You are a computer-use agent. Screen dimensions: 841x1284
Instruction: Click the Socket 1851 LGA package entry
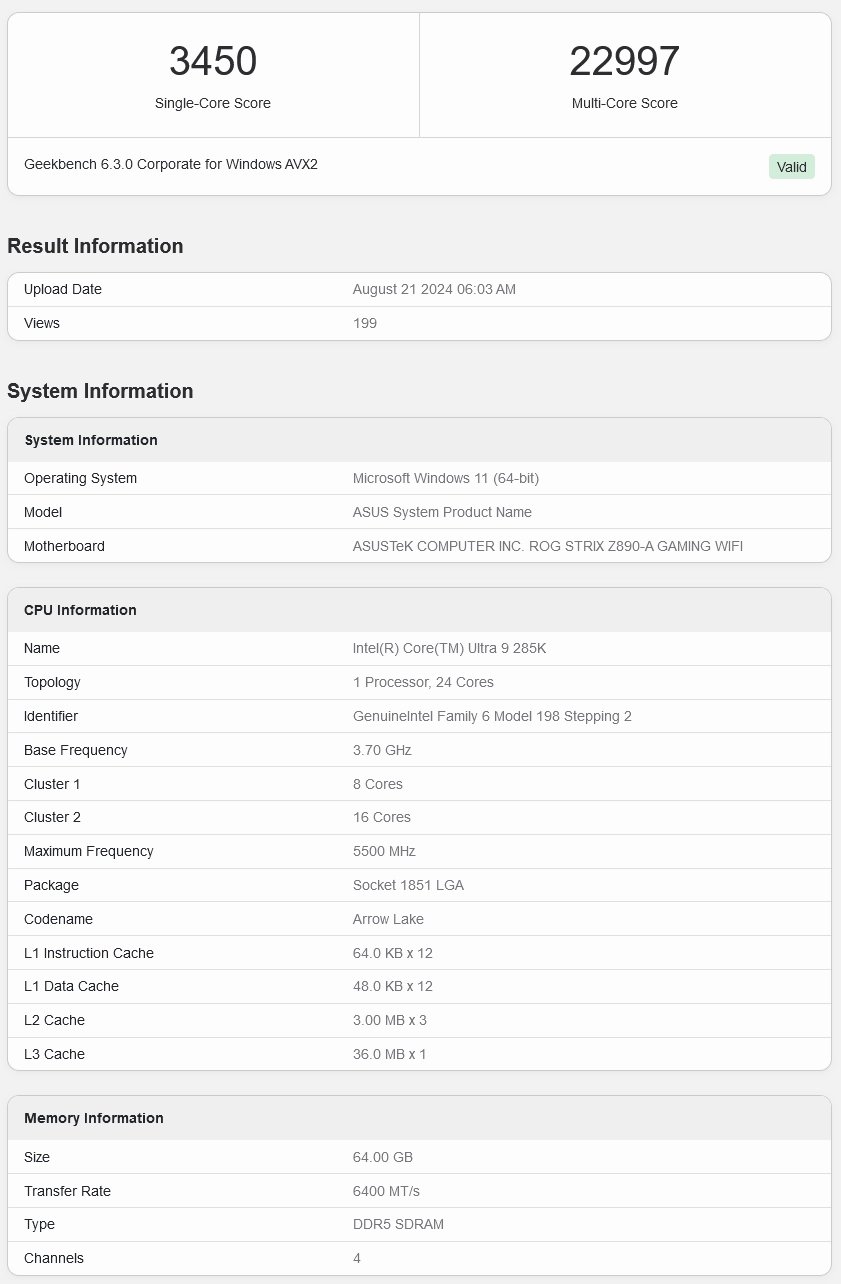[x=405, y=885]
